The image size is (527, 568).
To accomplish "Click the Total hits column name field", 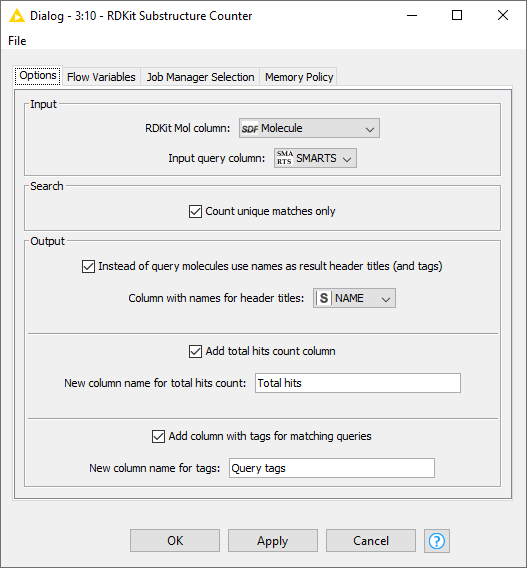I will click(x=358, y=383).
